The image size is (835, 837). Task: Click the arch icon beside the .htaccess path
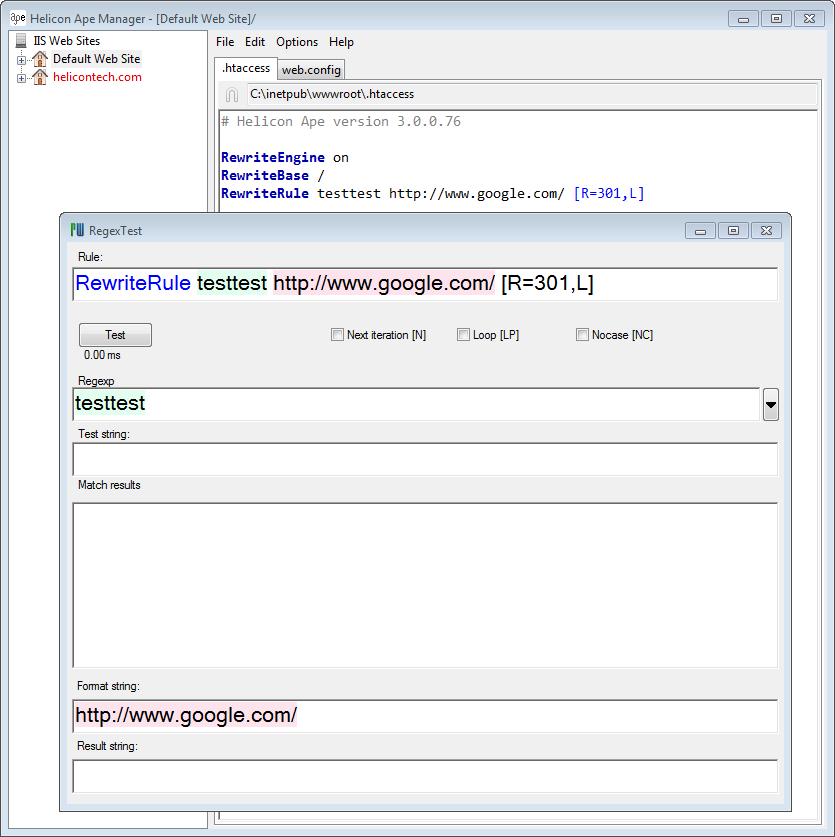(x=232, y=95)
